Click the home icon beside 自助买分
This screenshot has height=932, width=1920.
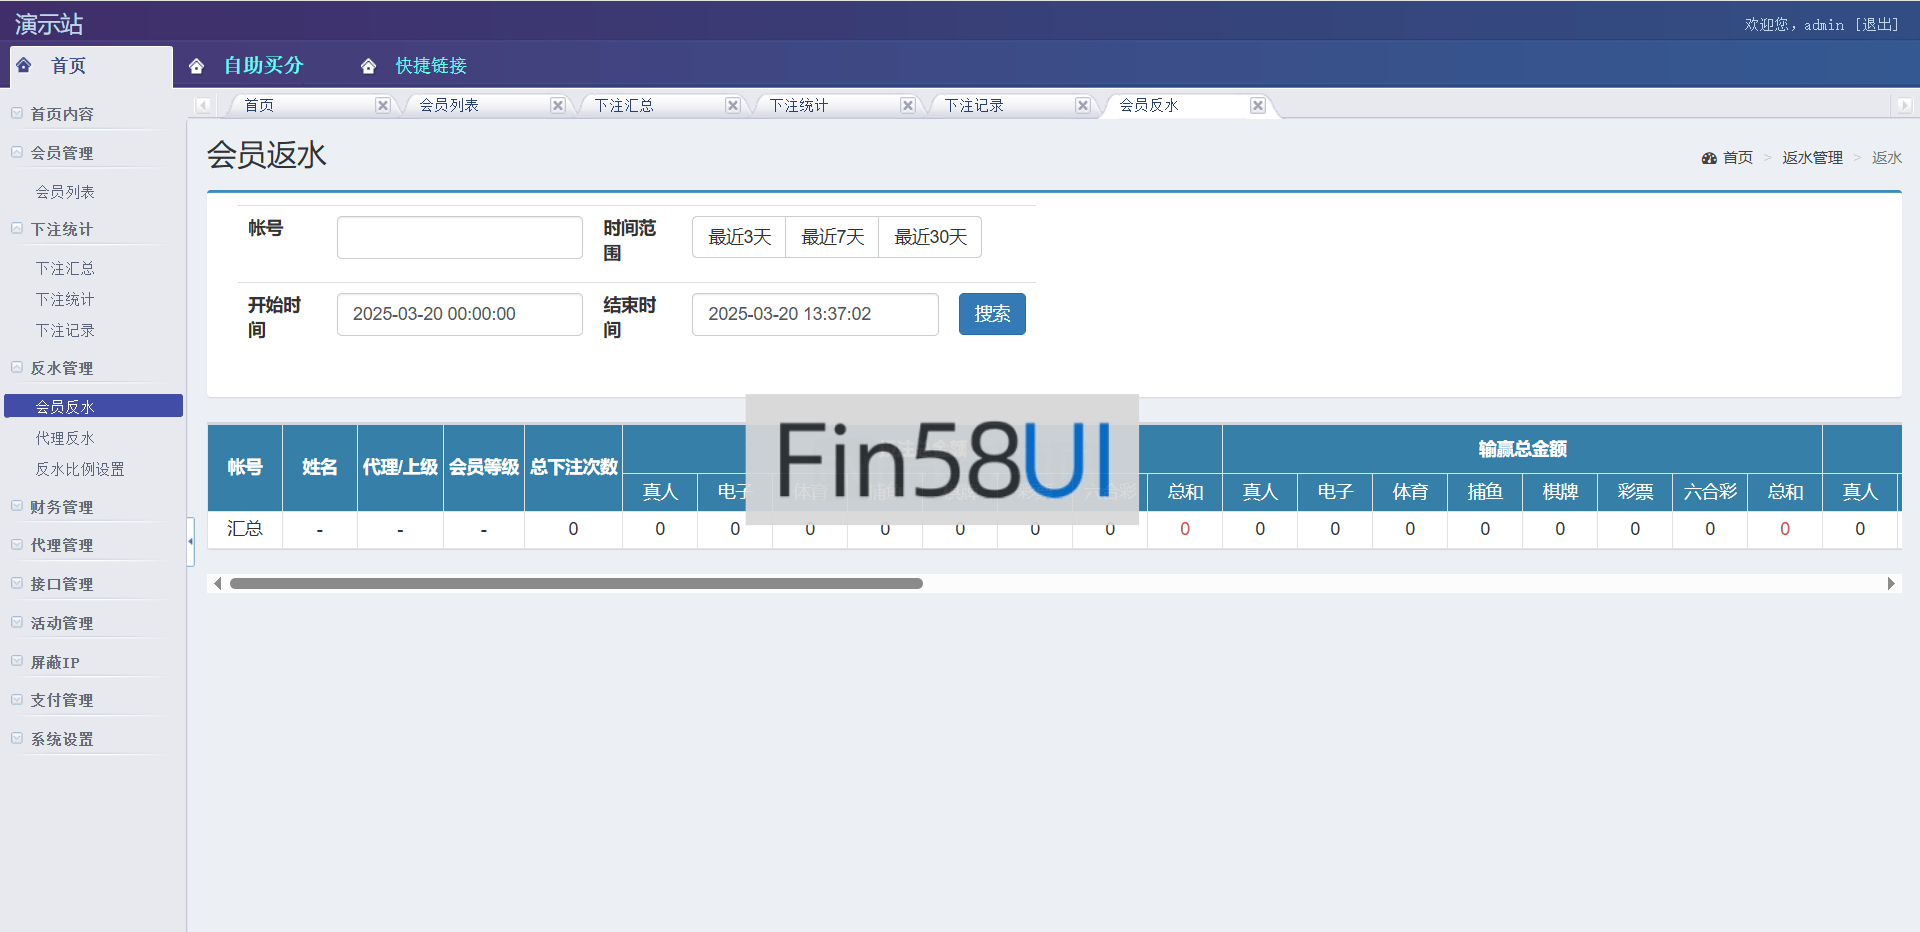[197, 66]
